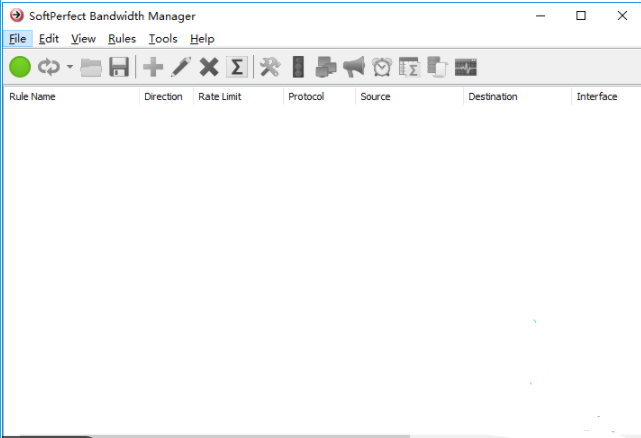
Task: Click the open folder toolbar icon
Action: (91, 67)
